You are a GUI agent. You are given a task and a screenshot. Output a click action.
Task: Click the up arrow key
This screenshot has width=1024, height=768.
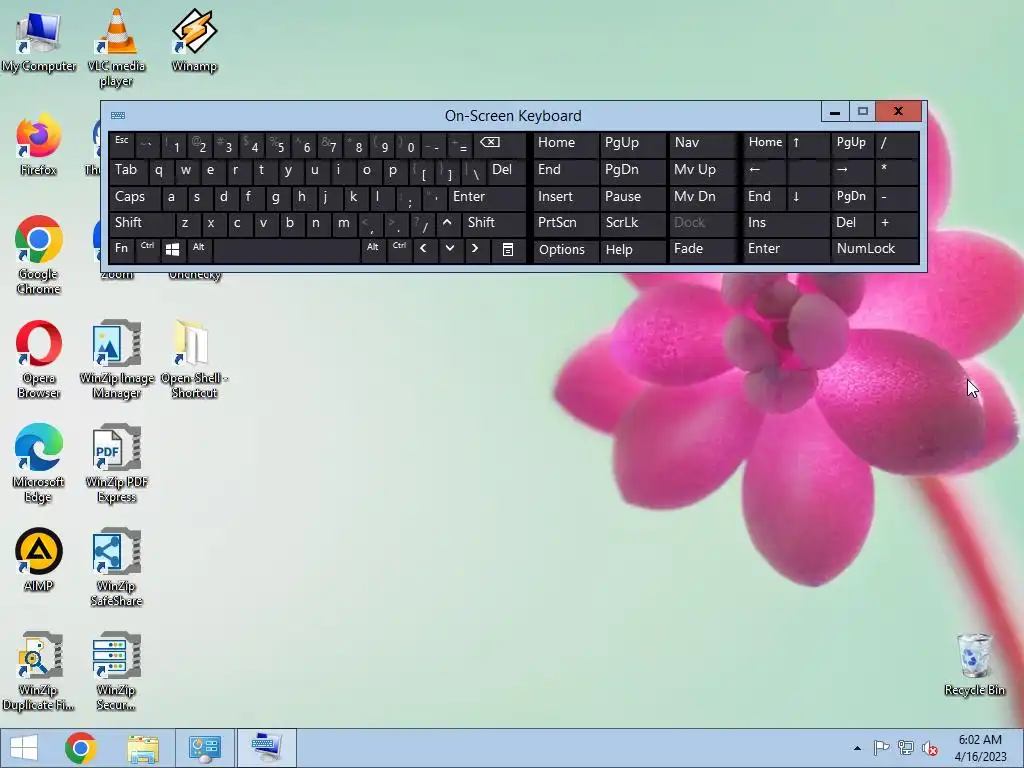447,223
